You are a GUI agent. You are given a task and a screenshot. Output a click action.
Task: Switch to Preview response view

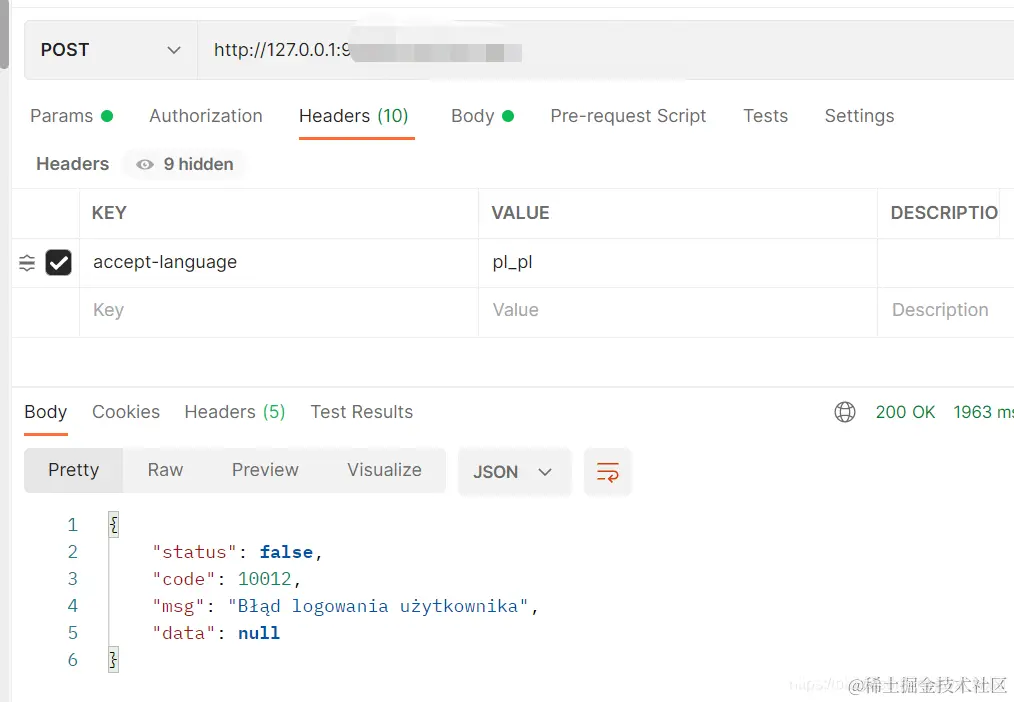click(x=265, y=470)
